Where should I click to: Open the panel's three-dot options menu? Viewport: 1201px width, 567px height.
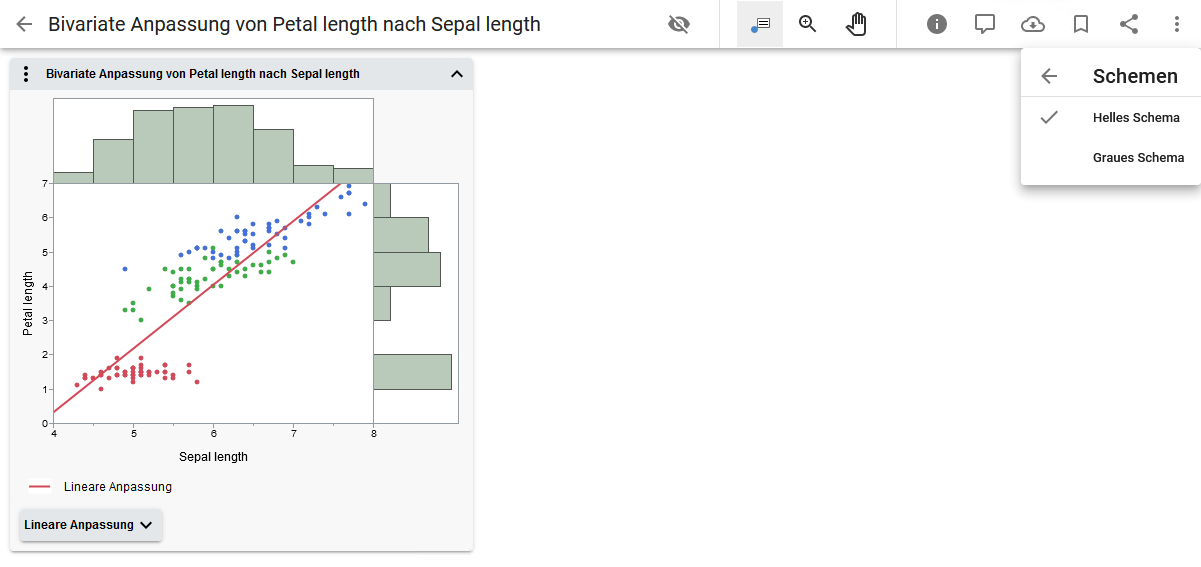26,74
